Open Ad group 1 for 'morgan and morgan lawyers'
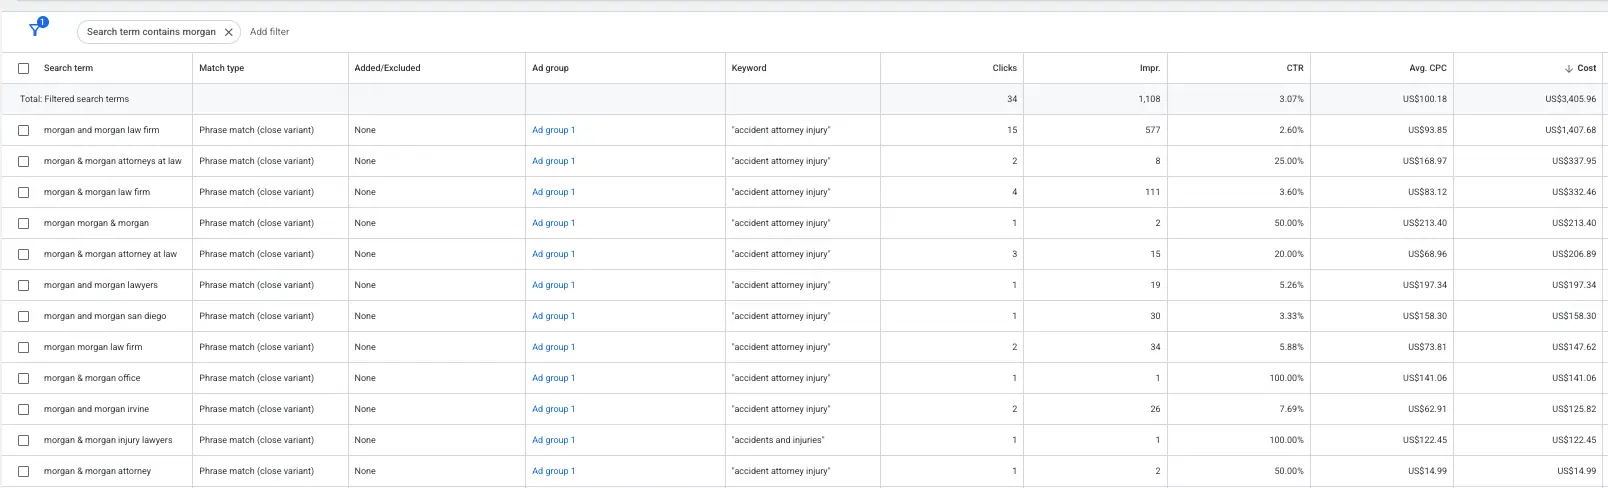 [553, 285]
